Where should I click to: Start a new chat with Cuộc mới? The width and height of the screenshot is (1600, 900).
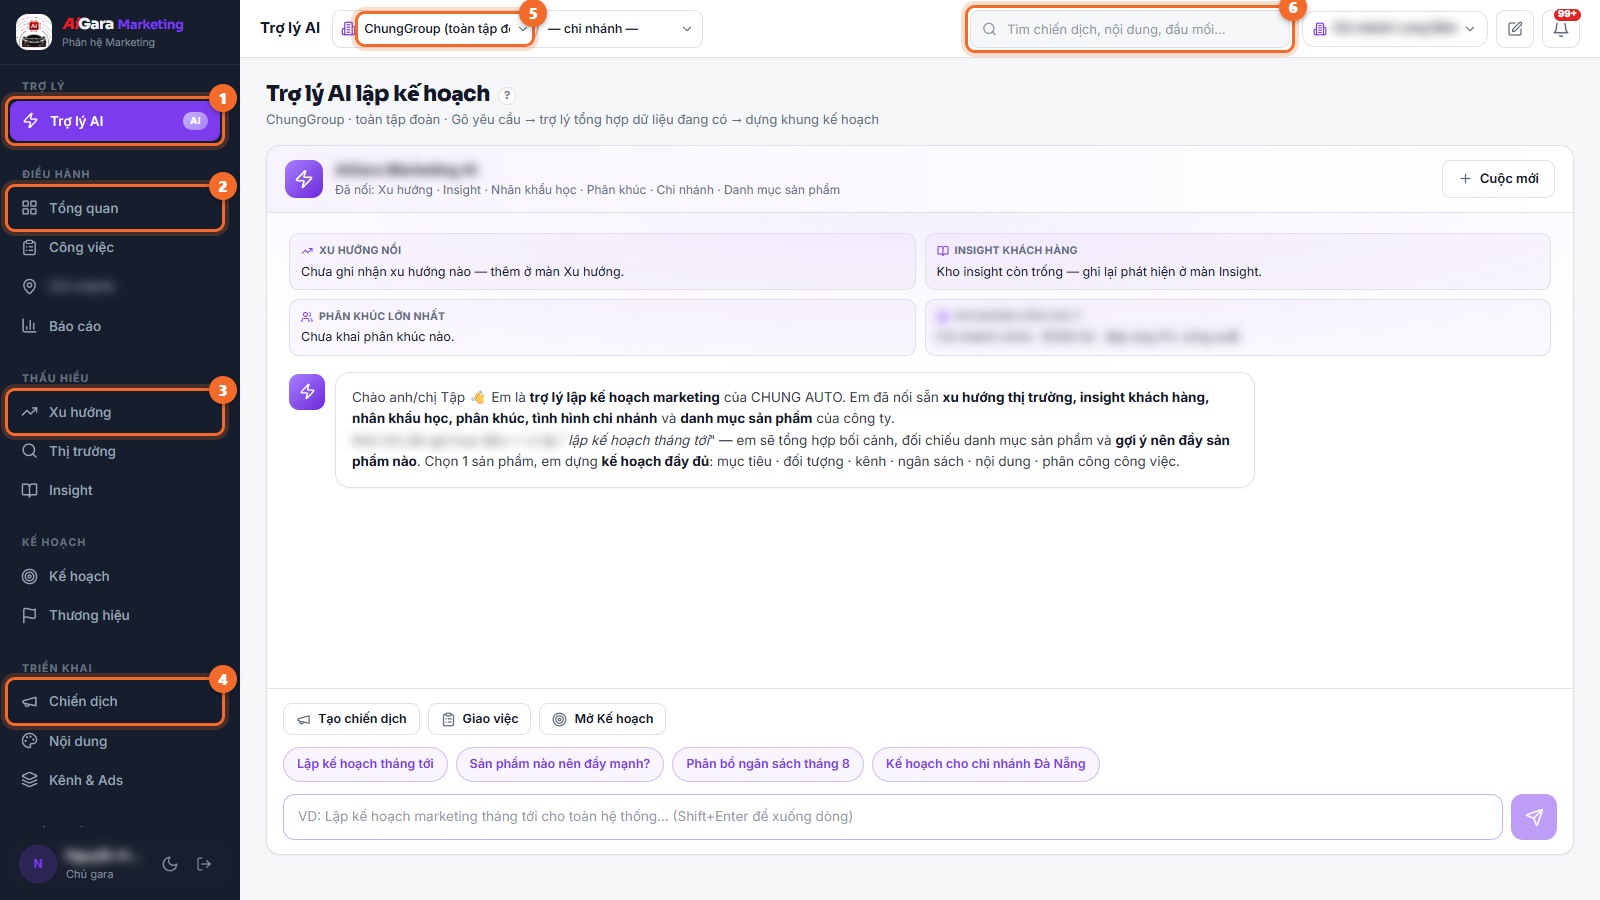pyautogui.click(x=1498, y=179)
